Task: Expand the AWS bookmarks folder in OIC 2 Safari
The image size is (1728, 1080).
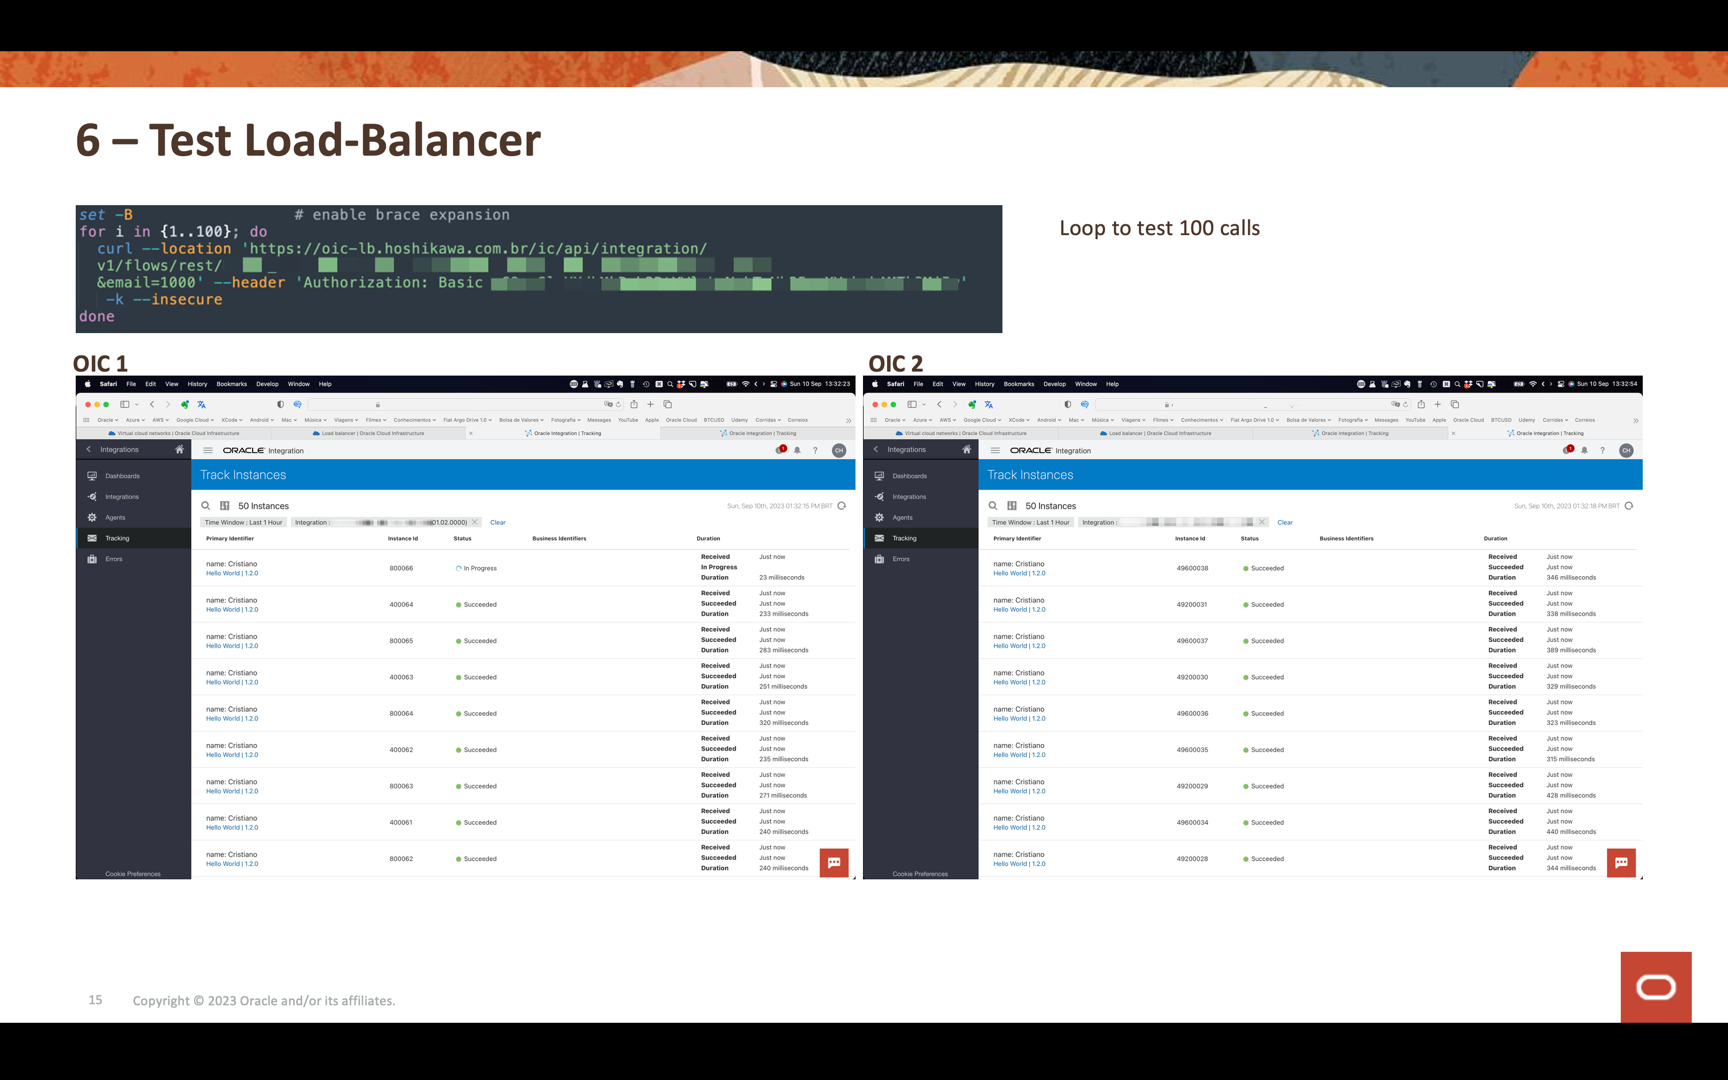Action: 948,420
